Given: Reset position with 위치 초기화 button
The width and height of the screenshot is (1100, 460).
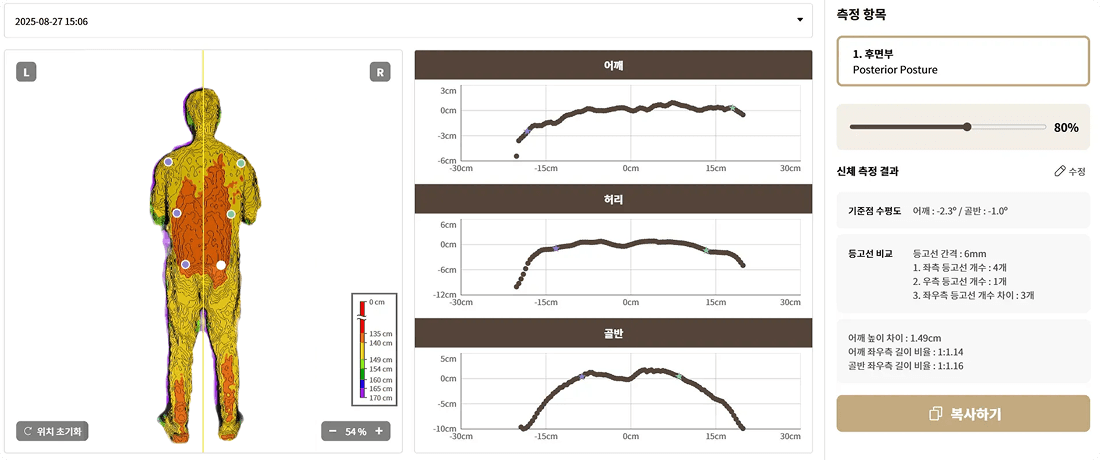Looking at the screenshot, I should point(52,431).
